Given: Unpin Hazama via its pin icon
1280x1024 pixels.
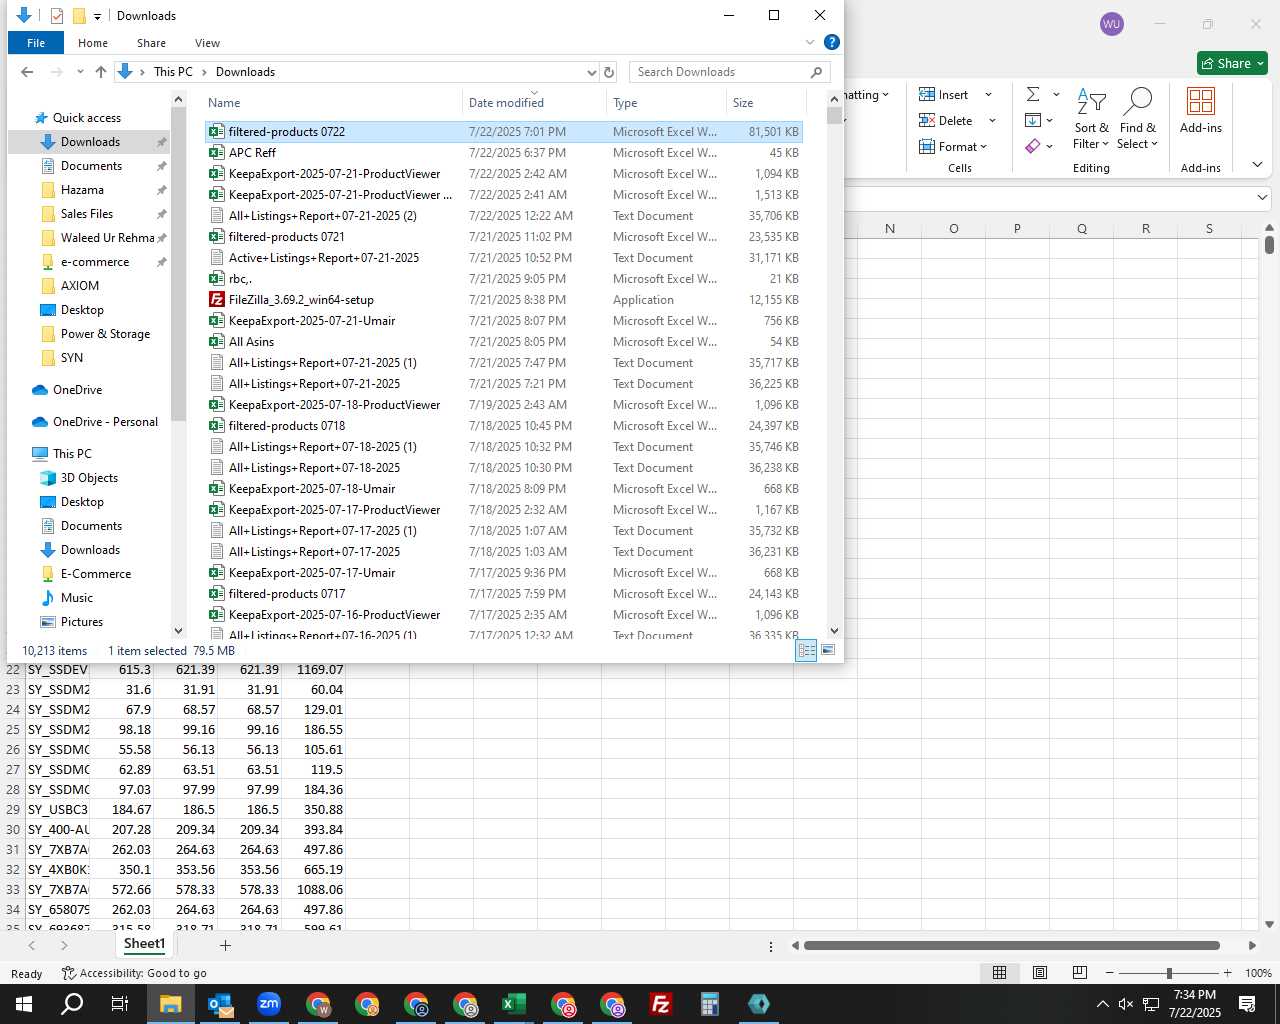Looking at the screenshot, I should pos(161,190).
